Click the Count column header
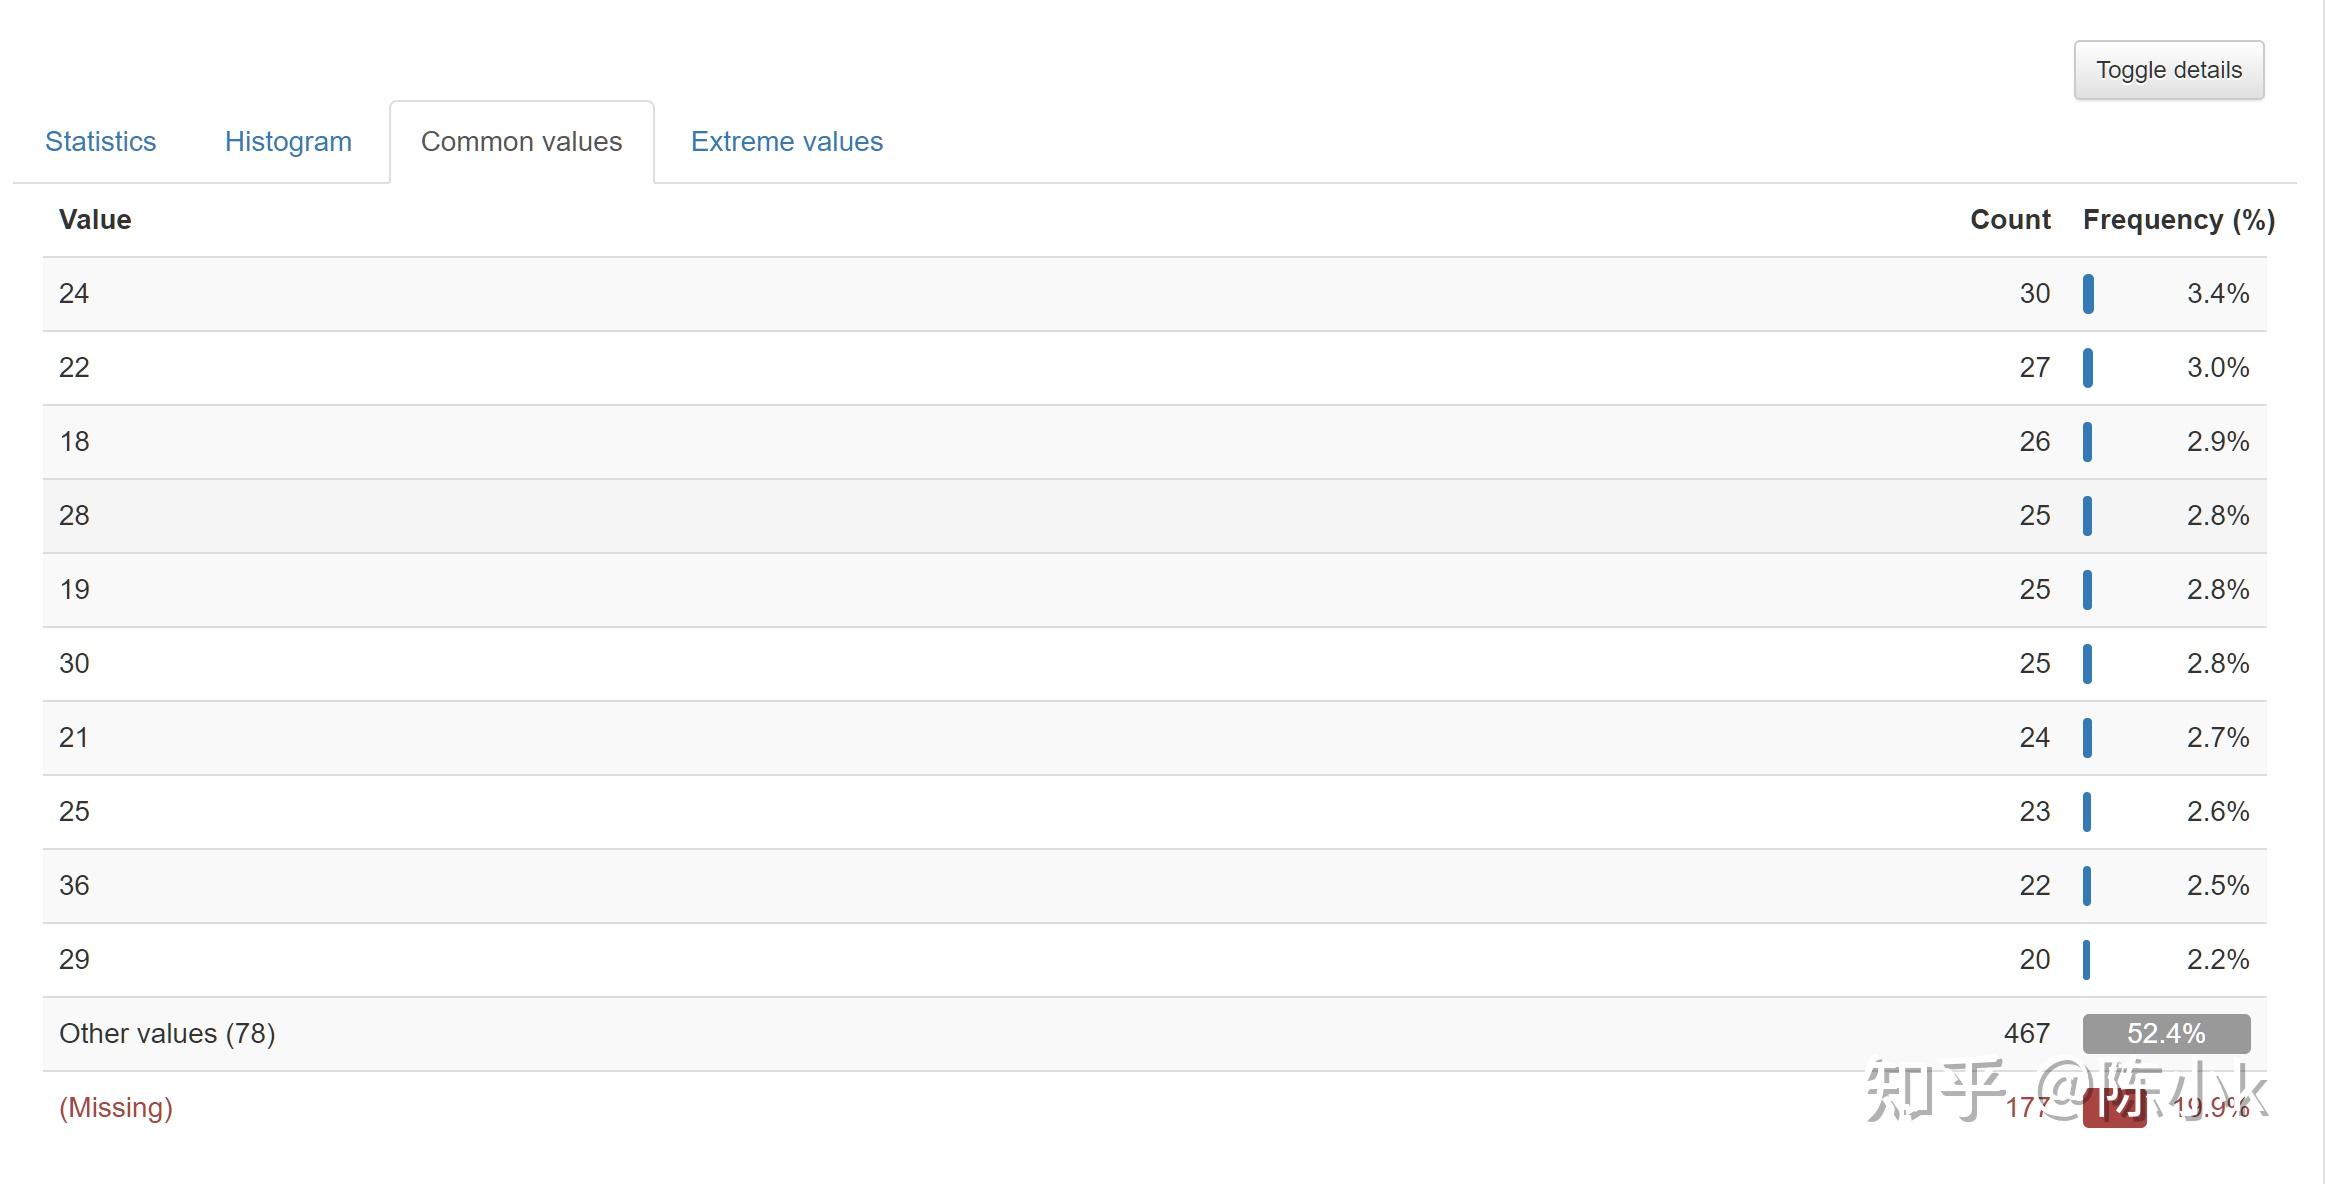 coord(2009,220)
